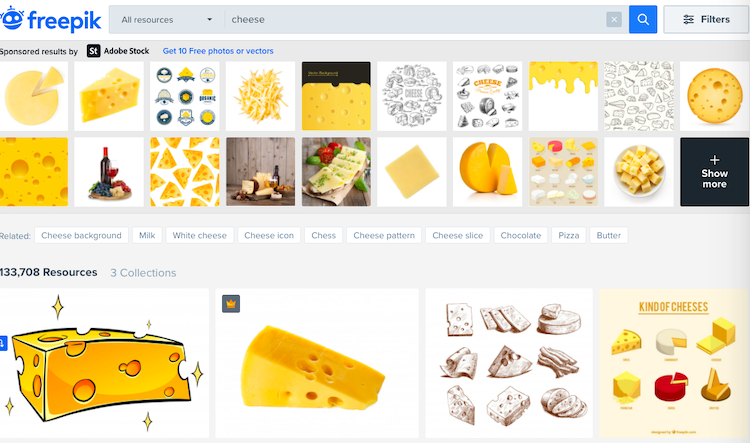Screen dimensions: 750x443
Task: Open the Kind of Cheeses illustration thumbnail
Action: 674,363
